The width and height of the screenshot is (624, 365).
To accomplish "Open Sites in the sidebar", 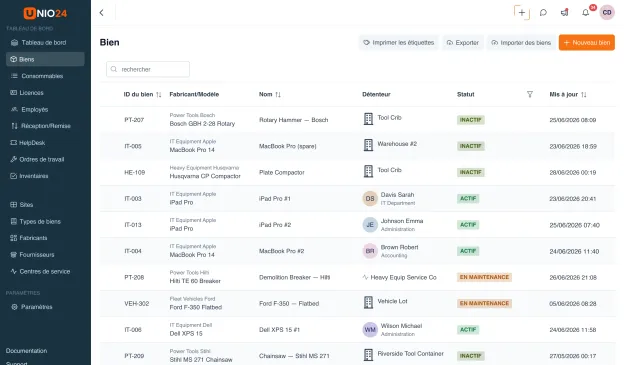I will pyautogui.click(x=45, y=205).
